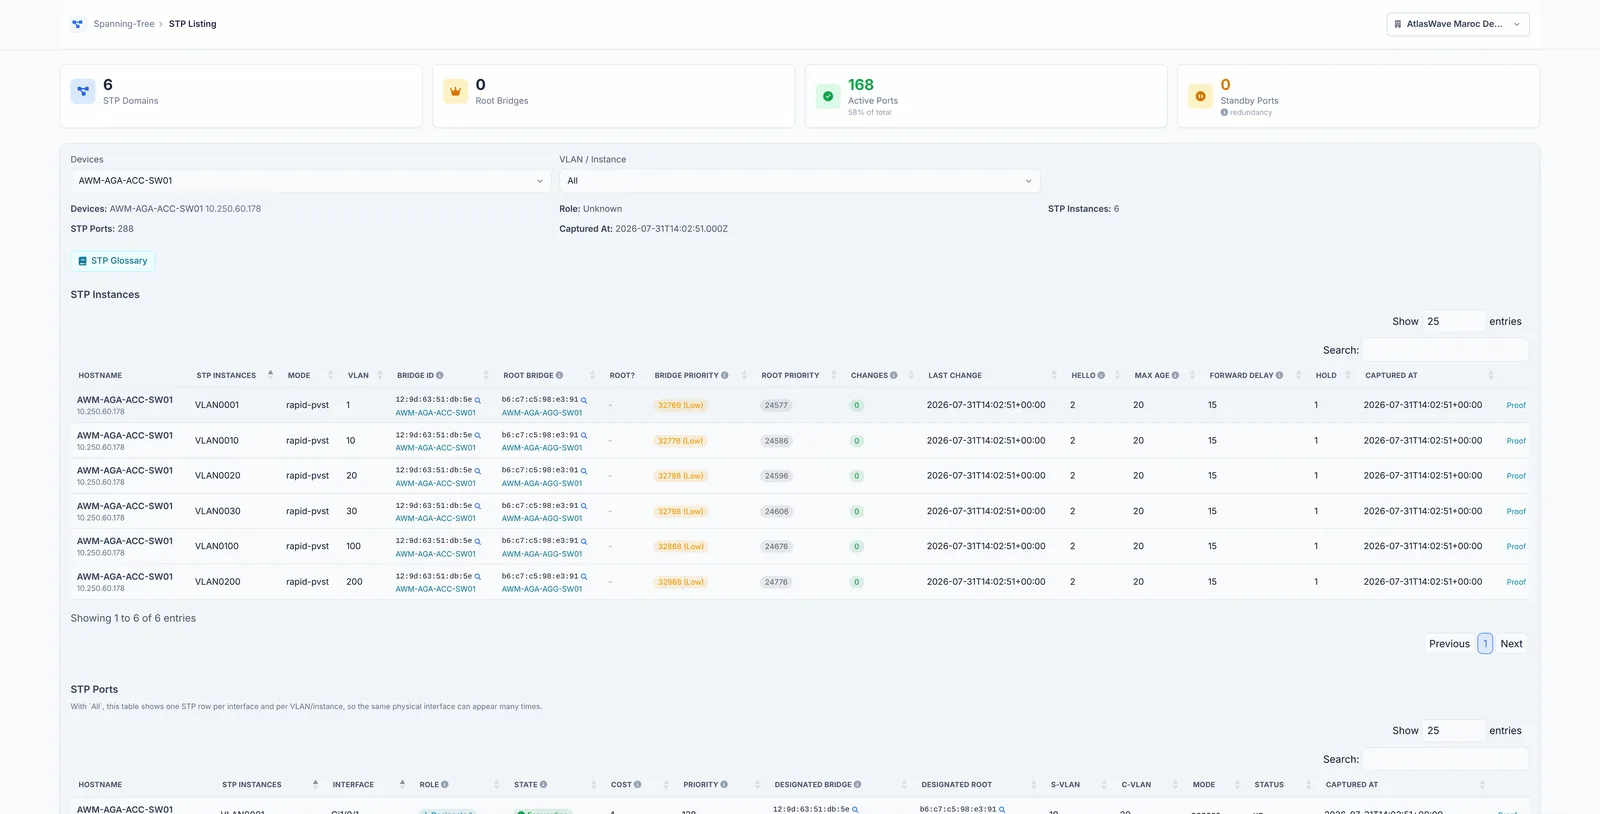
Task: Click the info icon beside Designated Bridge header
Action: tap(858, 785)
